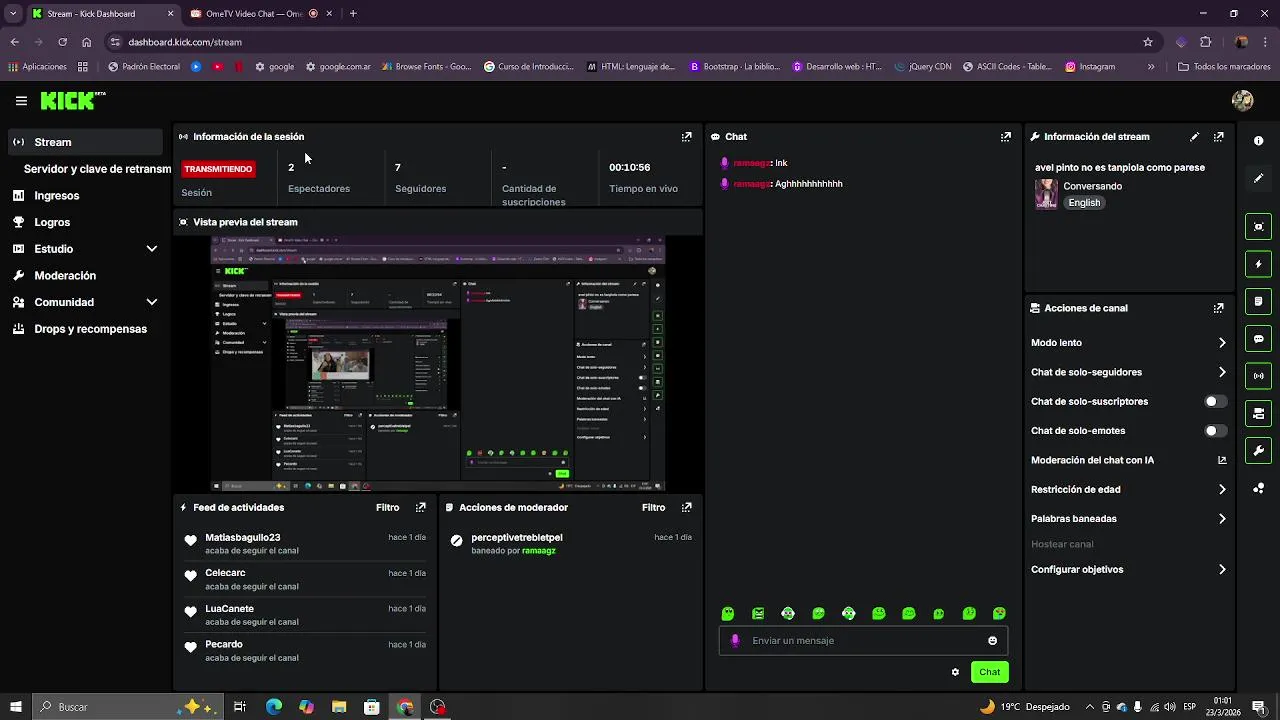The image size is (1280, 720).
Task: Expand Restricción de edad options
Action: (1222, 490)
